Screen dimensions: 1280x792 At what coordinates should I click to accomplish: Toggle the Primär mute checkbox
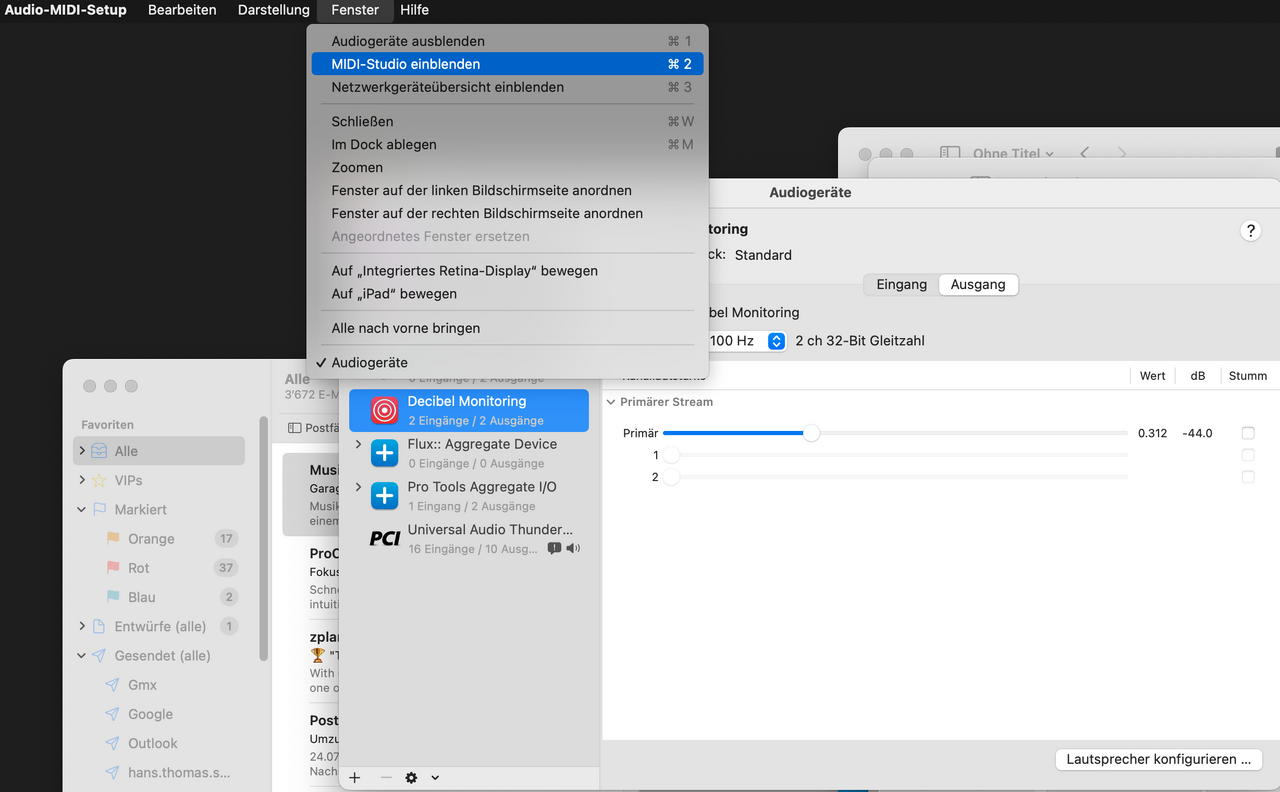[1248, 433]
